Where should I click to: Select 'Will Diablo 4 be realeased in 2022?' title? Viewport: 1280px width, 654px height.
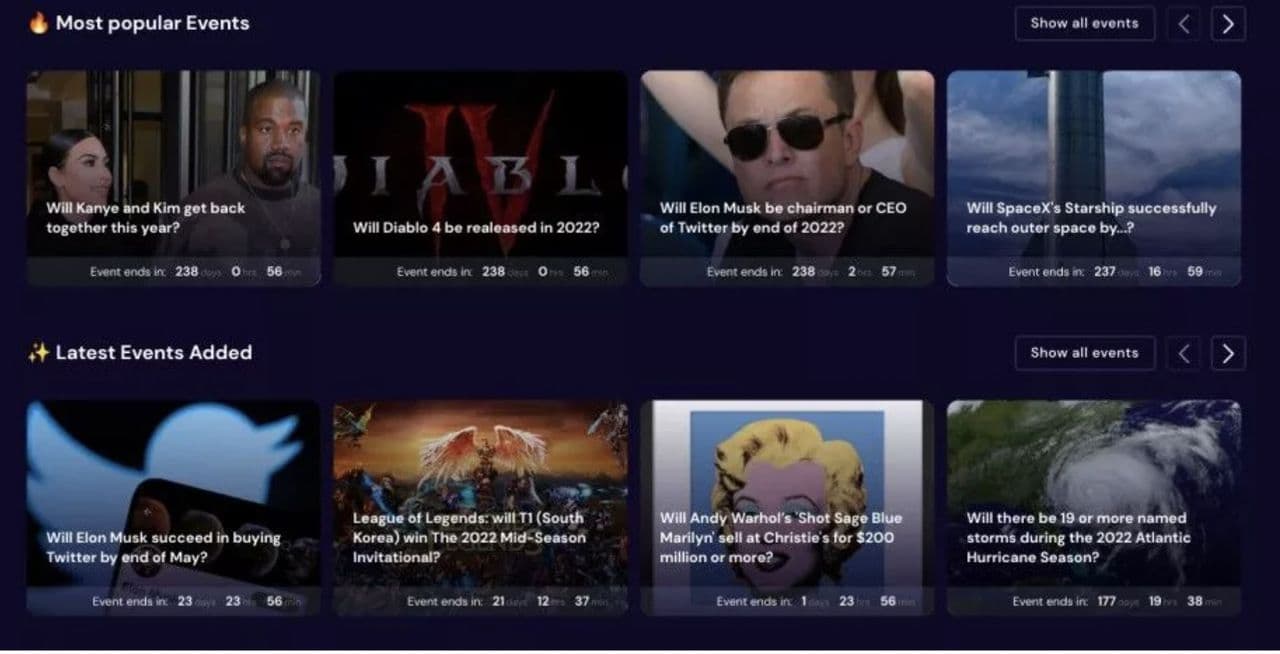(x=476, y=228)
